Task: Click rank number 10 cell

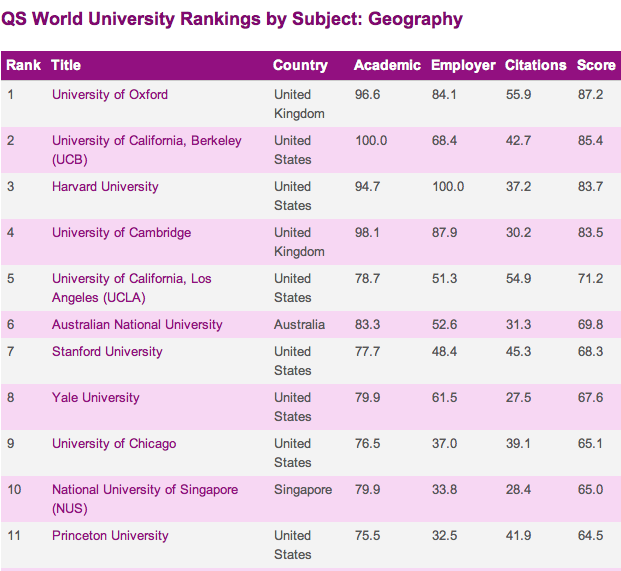Action: coord(14,489)
